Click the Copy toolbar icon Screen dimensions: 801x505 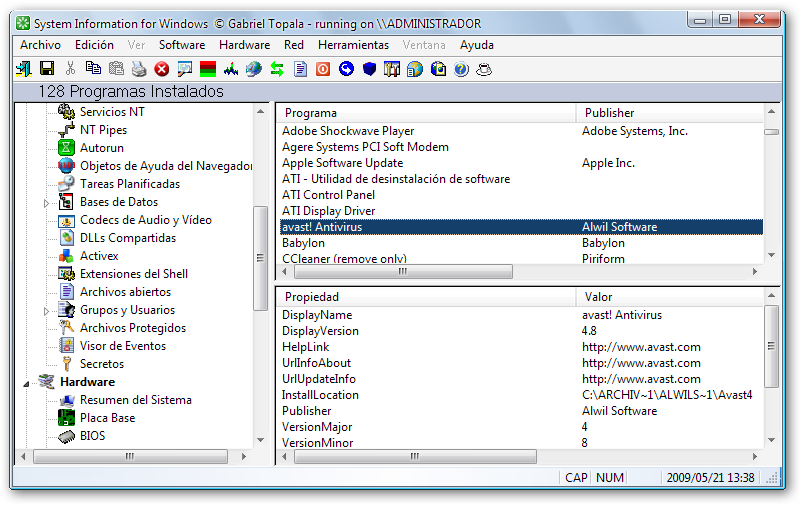[93, 69]
